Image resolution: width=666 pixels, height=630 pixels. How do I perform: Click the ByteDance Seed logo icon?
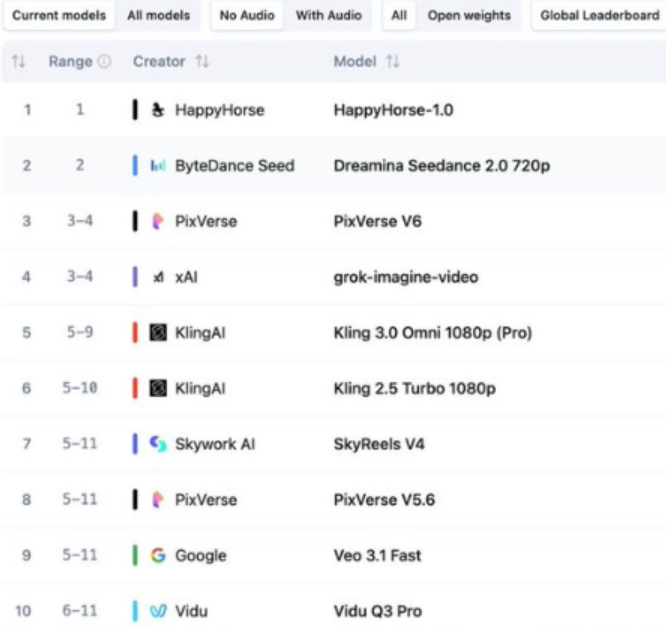pyautogui.click(x=158, y=166)
